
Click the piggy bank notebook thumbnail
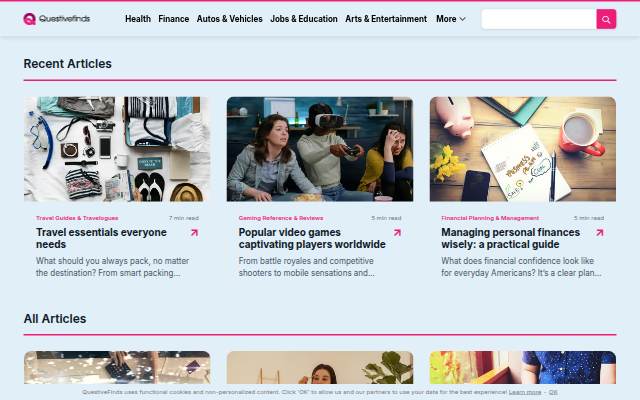click(522, 149)
